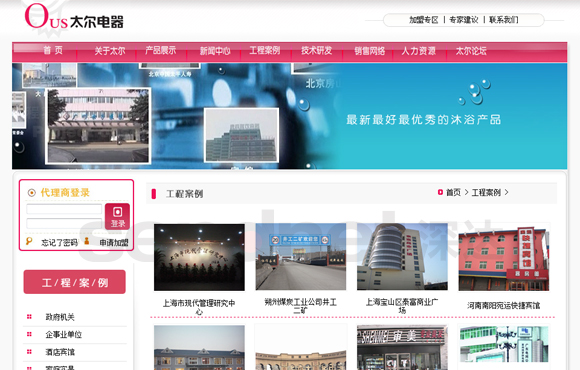Open the 朔州煤炭工业公司井工二矿 thumbnail
Viewport: 580px width, 370px height.
coord(301,256)
